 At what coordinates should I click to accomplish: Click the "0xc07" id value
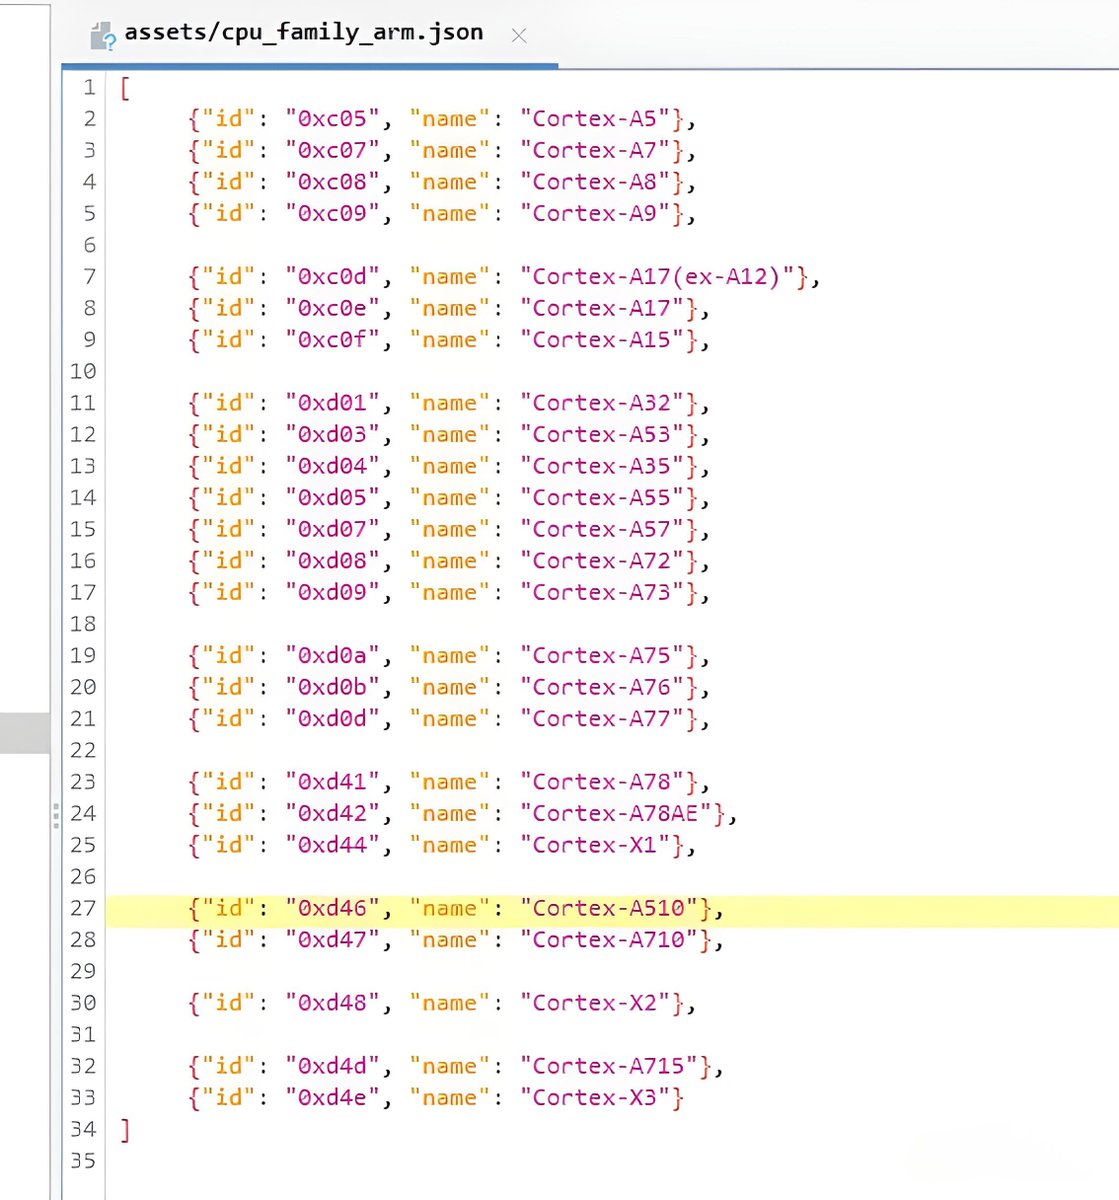point(333,151)
